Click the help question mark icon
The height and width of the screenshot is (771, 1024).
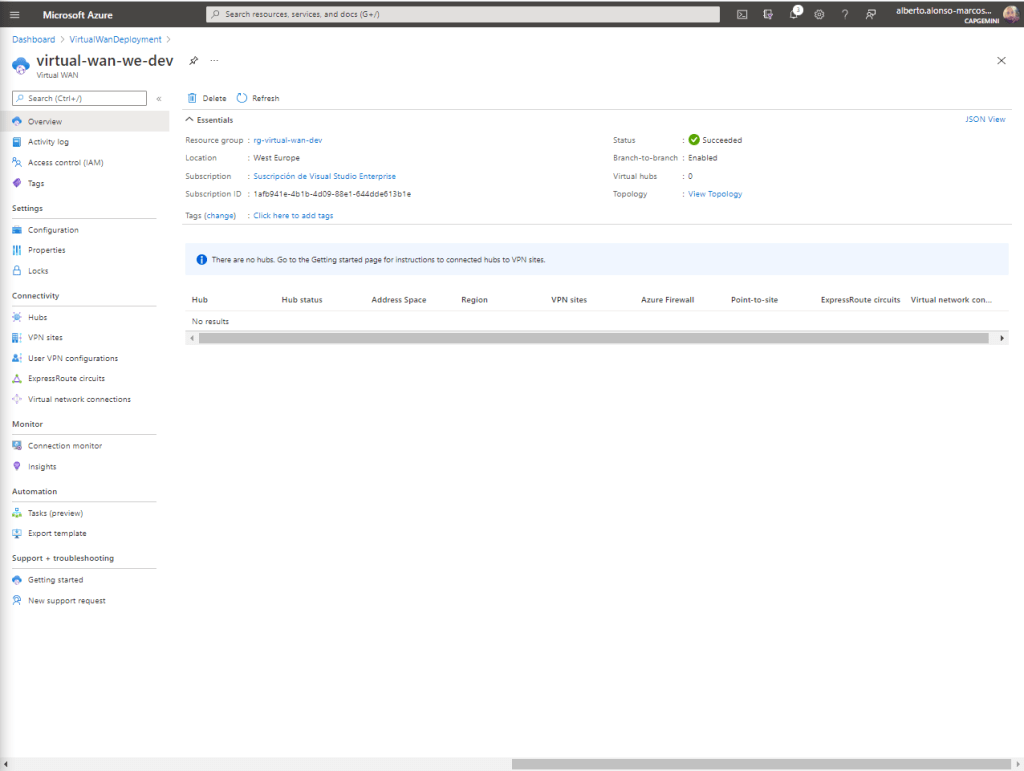click(x=845, y=14)
